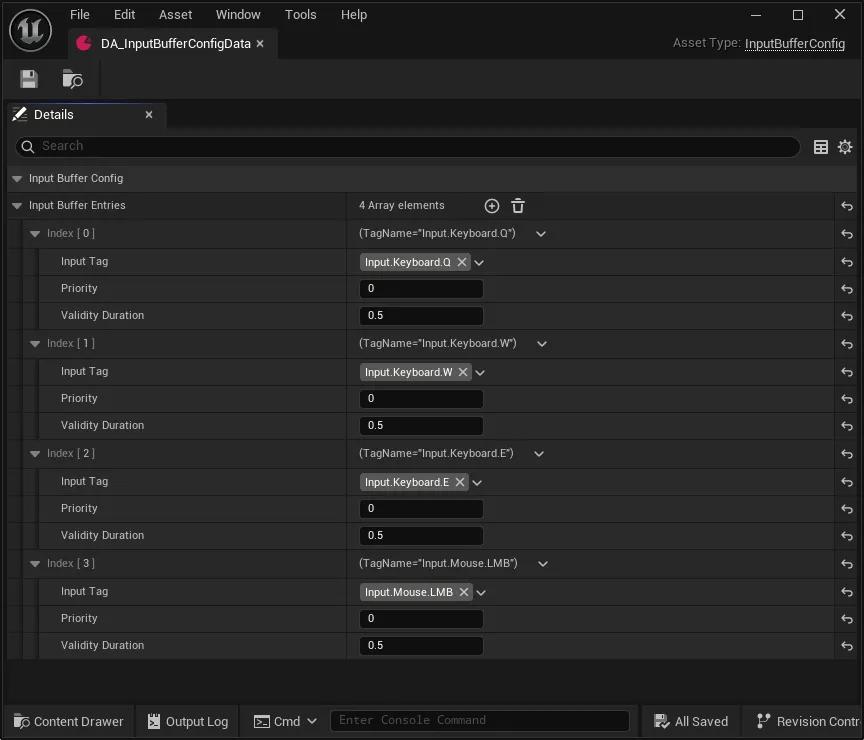The height and width of the screenshot is (740, 864).
Task: Open the Details property matrix grid icon
Action: point(820,147)
